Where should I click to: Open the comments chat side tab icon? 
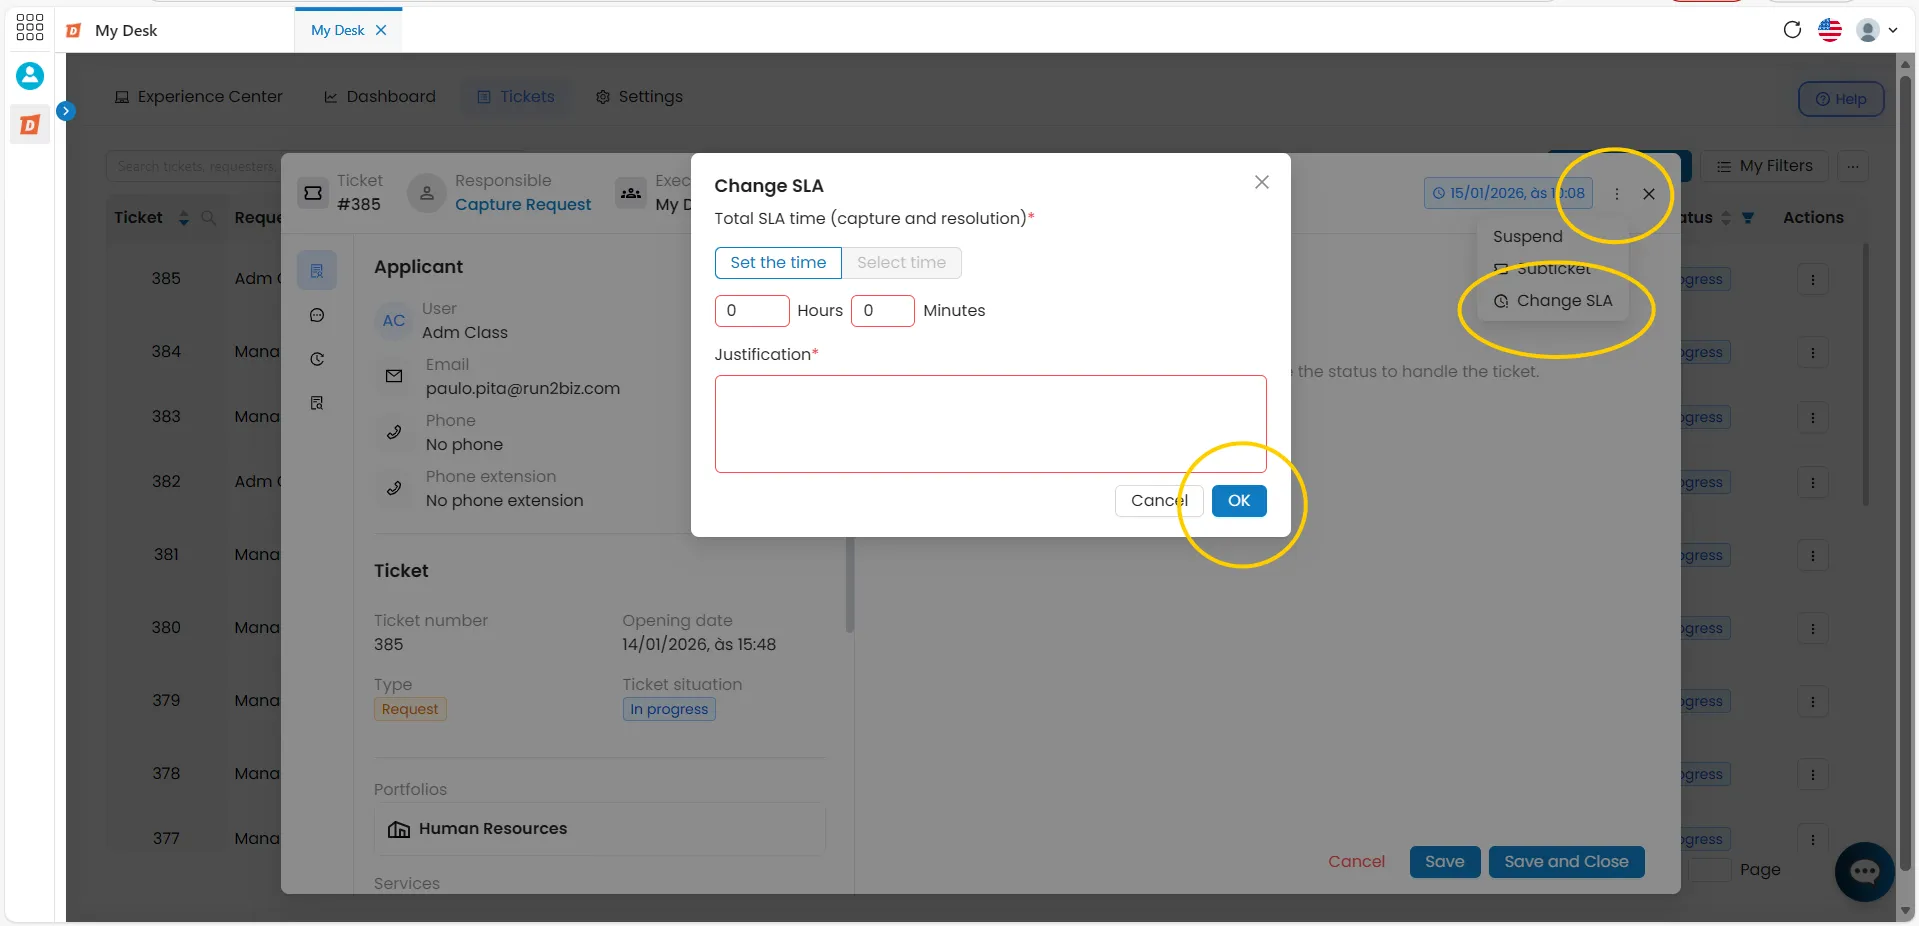pyautogui.click(x=317, y=315)
